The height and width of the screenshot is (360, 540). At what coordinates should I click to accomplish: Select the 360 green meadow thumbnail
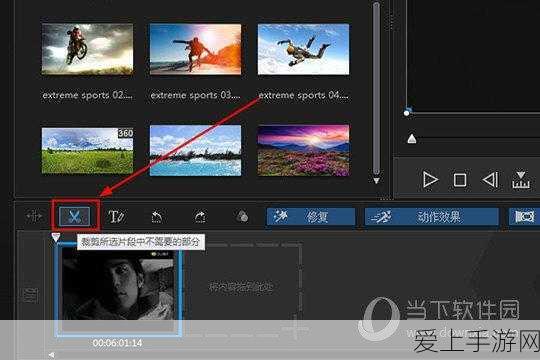(87, 151)
